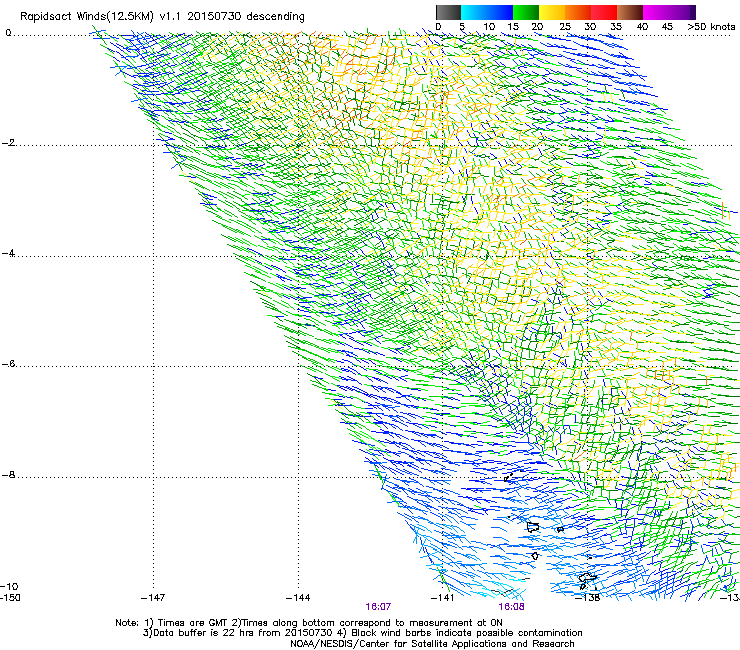Click the "-6" latitude axis label
Viewport: 740px width, 650px height.
point(8,364)
